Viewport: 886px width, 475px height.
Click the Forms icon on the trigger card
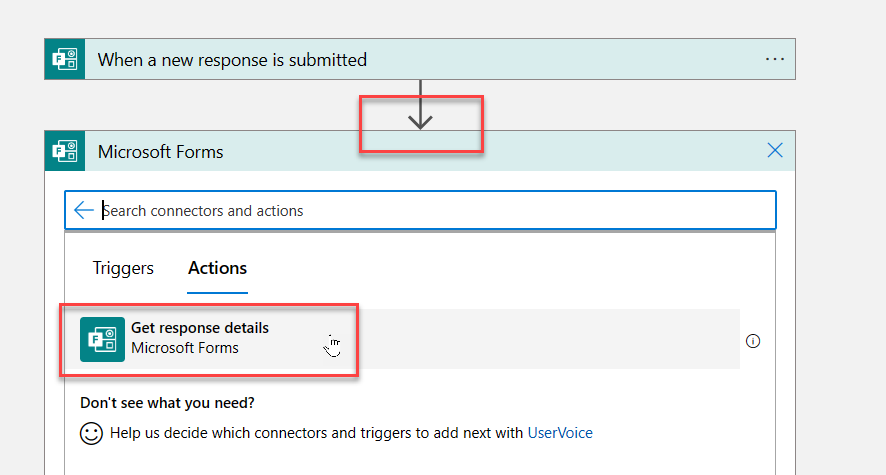[x=65, y=59]
